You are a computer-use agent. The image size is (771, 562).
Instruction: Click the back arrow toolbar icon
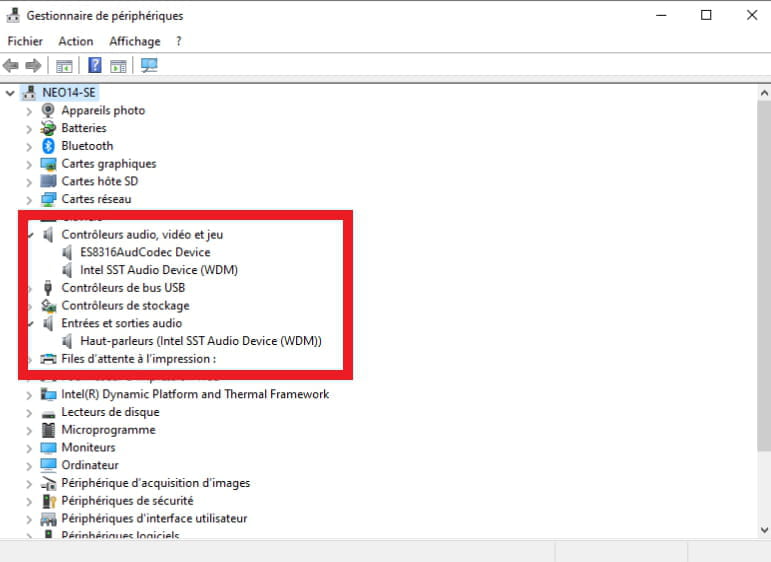tap(12, 66)
